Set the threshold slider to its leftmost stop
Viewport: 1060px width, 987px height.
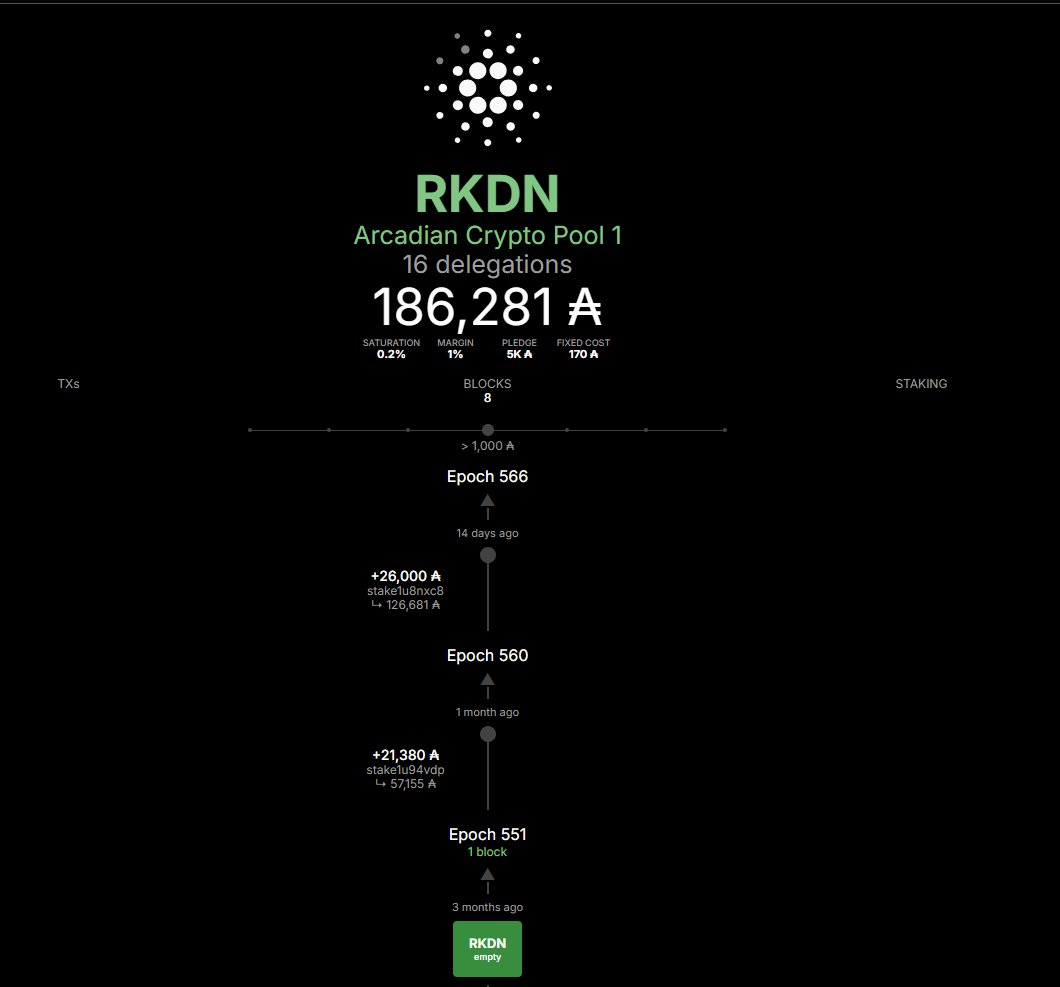point(250,430)
